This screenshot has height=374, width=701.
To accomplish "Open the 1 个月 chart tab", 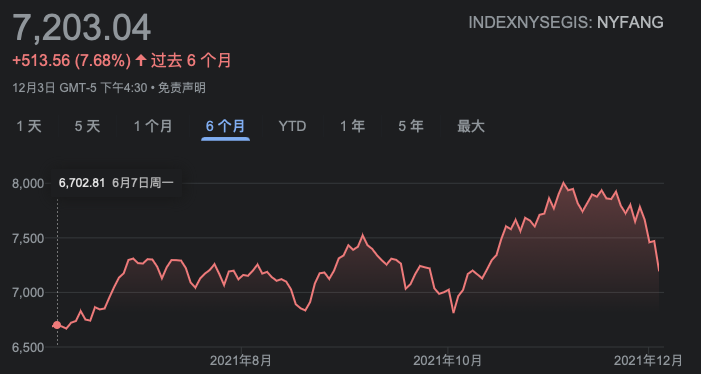I will click(x=153, y=126).
